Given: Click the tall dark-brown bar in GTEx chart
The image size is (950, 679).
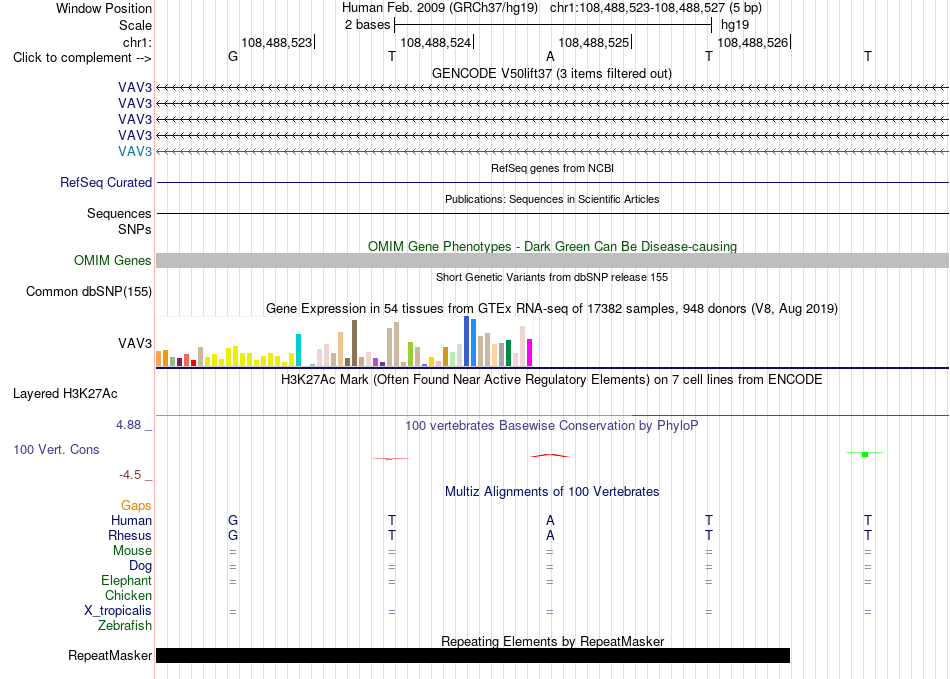Looking at the screenshot, I should click(354, 343).
